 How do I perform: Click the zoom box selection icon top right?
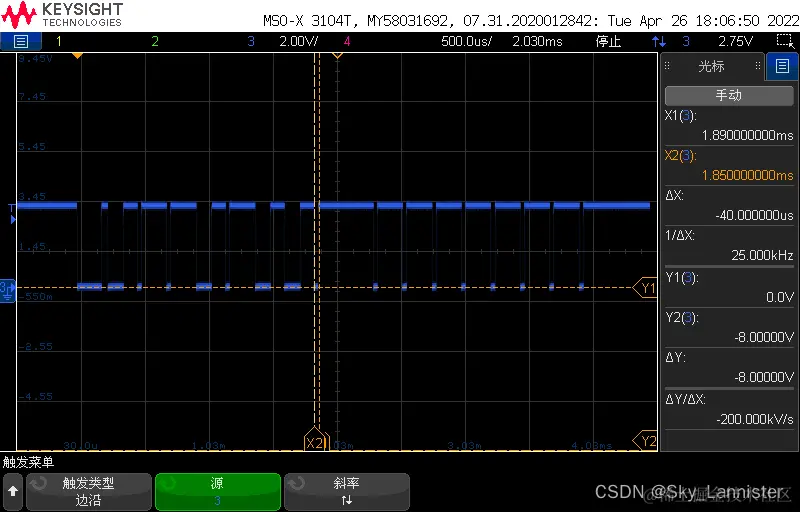pos(785,41)
